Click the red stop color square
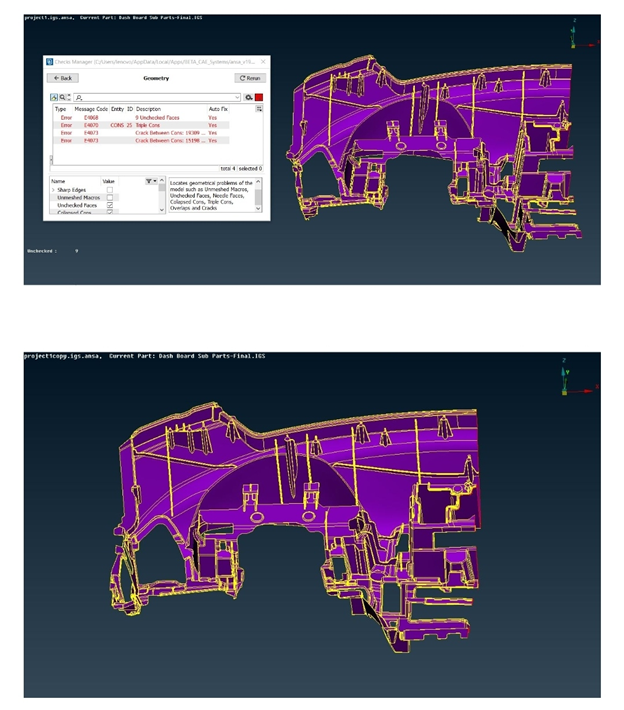 point(259,97)
